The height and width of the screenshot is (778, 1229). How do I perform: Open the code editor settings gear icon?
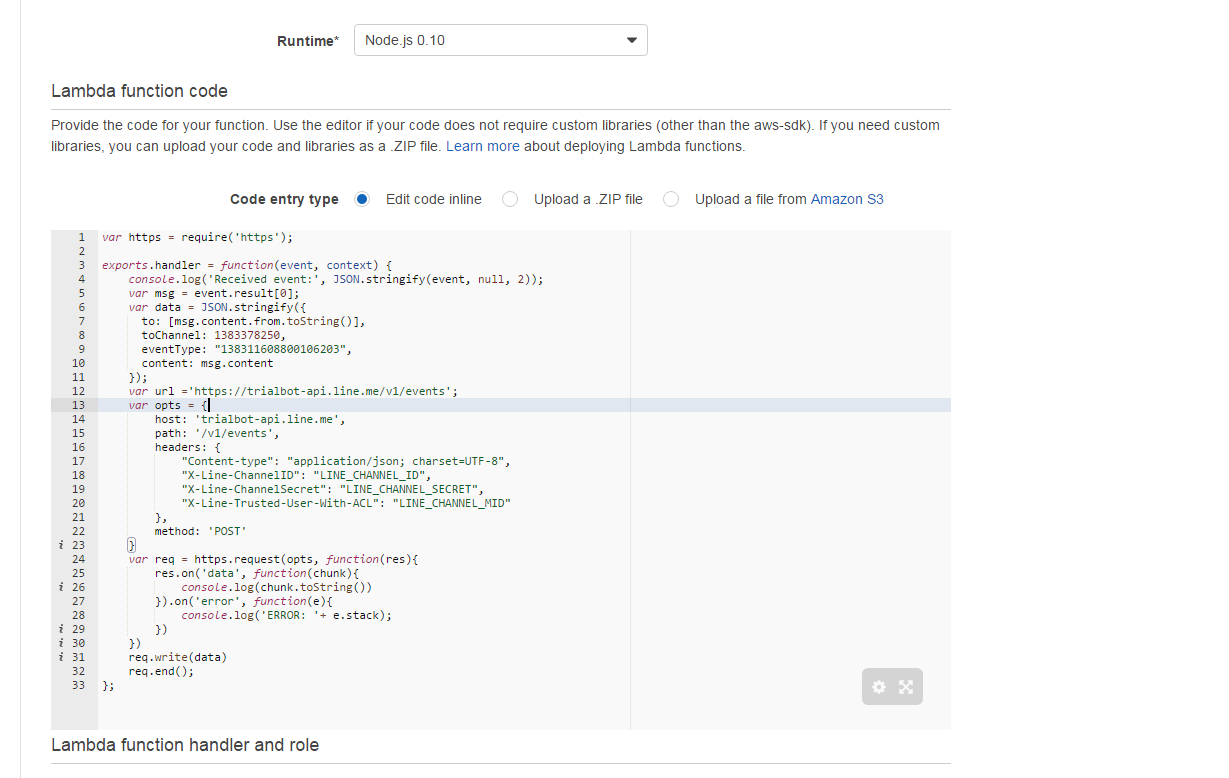(878, 687)
